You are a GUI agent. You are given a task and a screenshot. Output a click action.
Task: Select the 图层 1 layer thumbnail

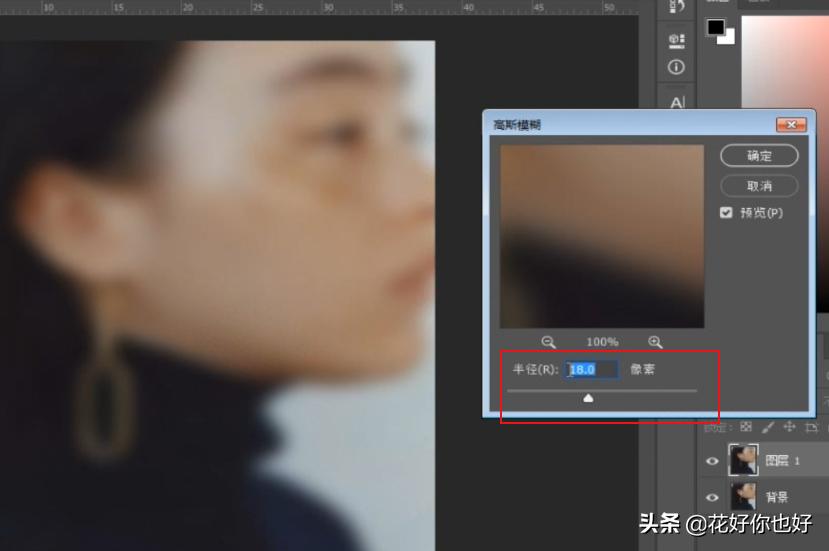(743, 460)
